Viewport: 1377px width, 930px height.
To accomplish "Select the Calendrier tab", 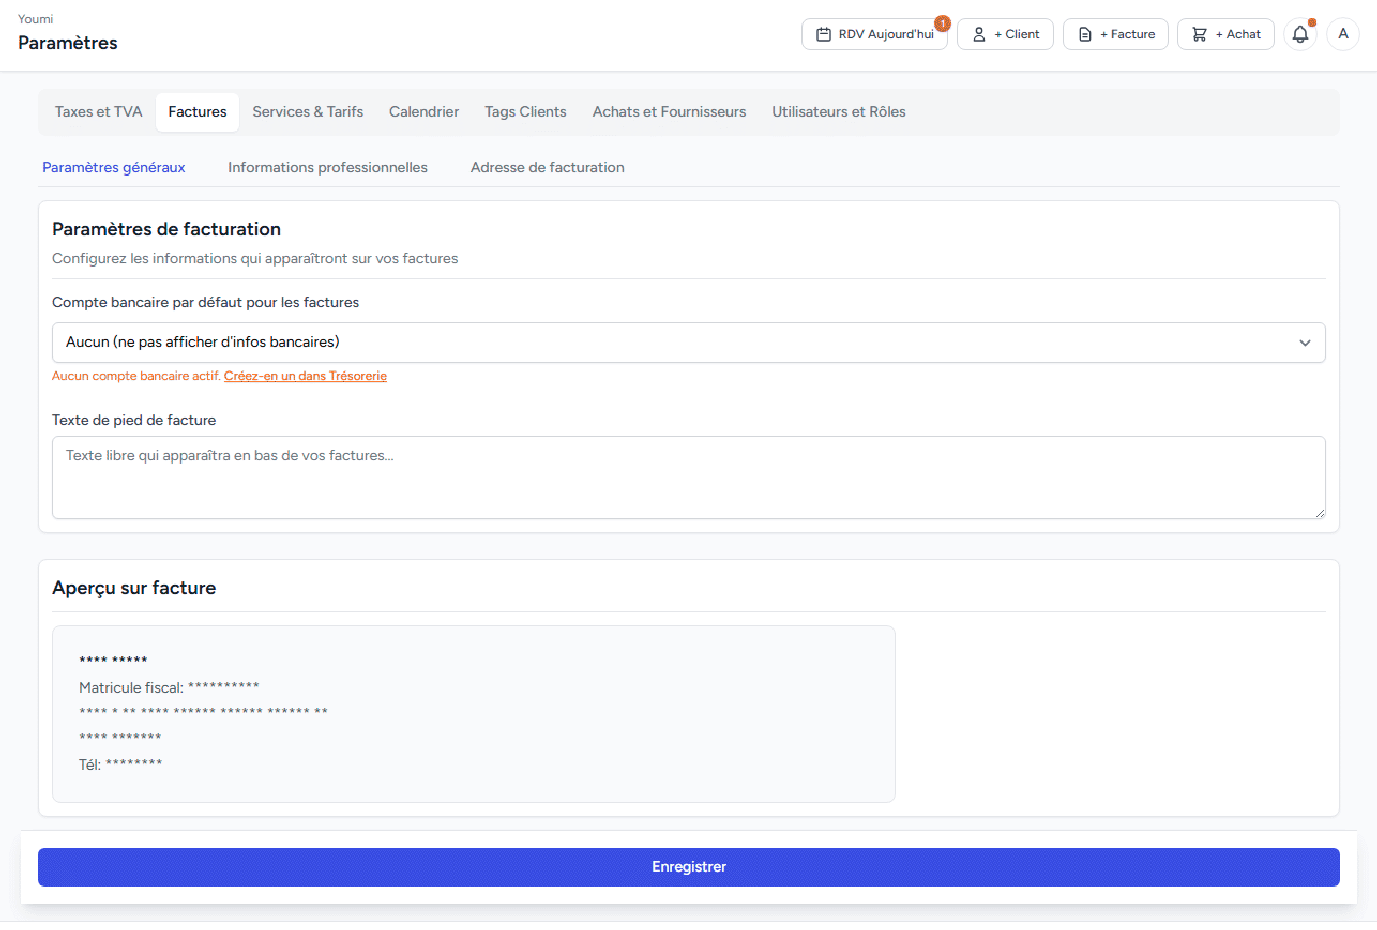I will point(424,112).
